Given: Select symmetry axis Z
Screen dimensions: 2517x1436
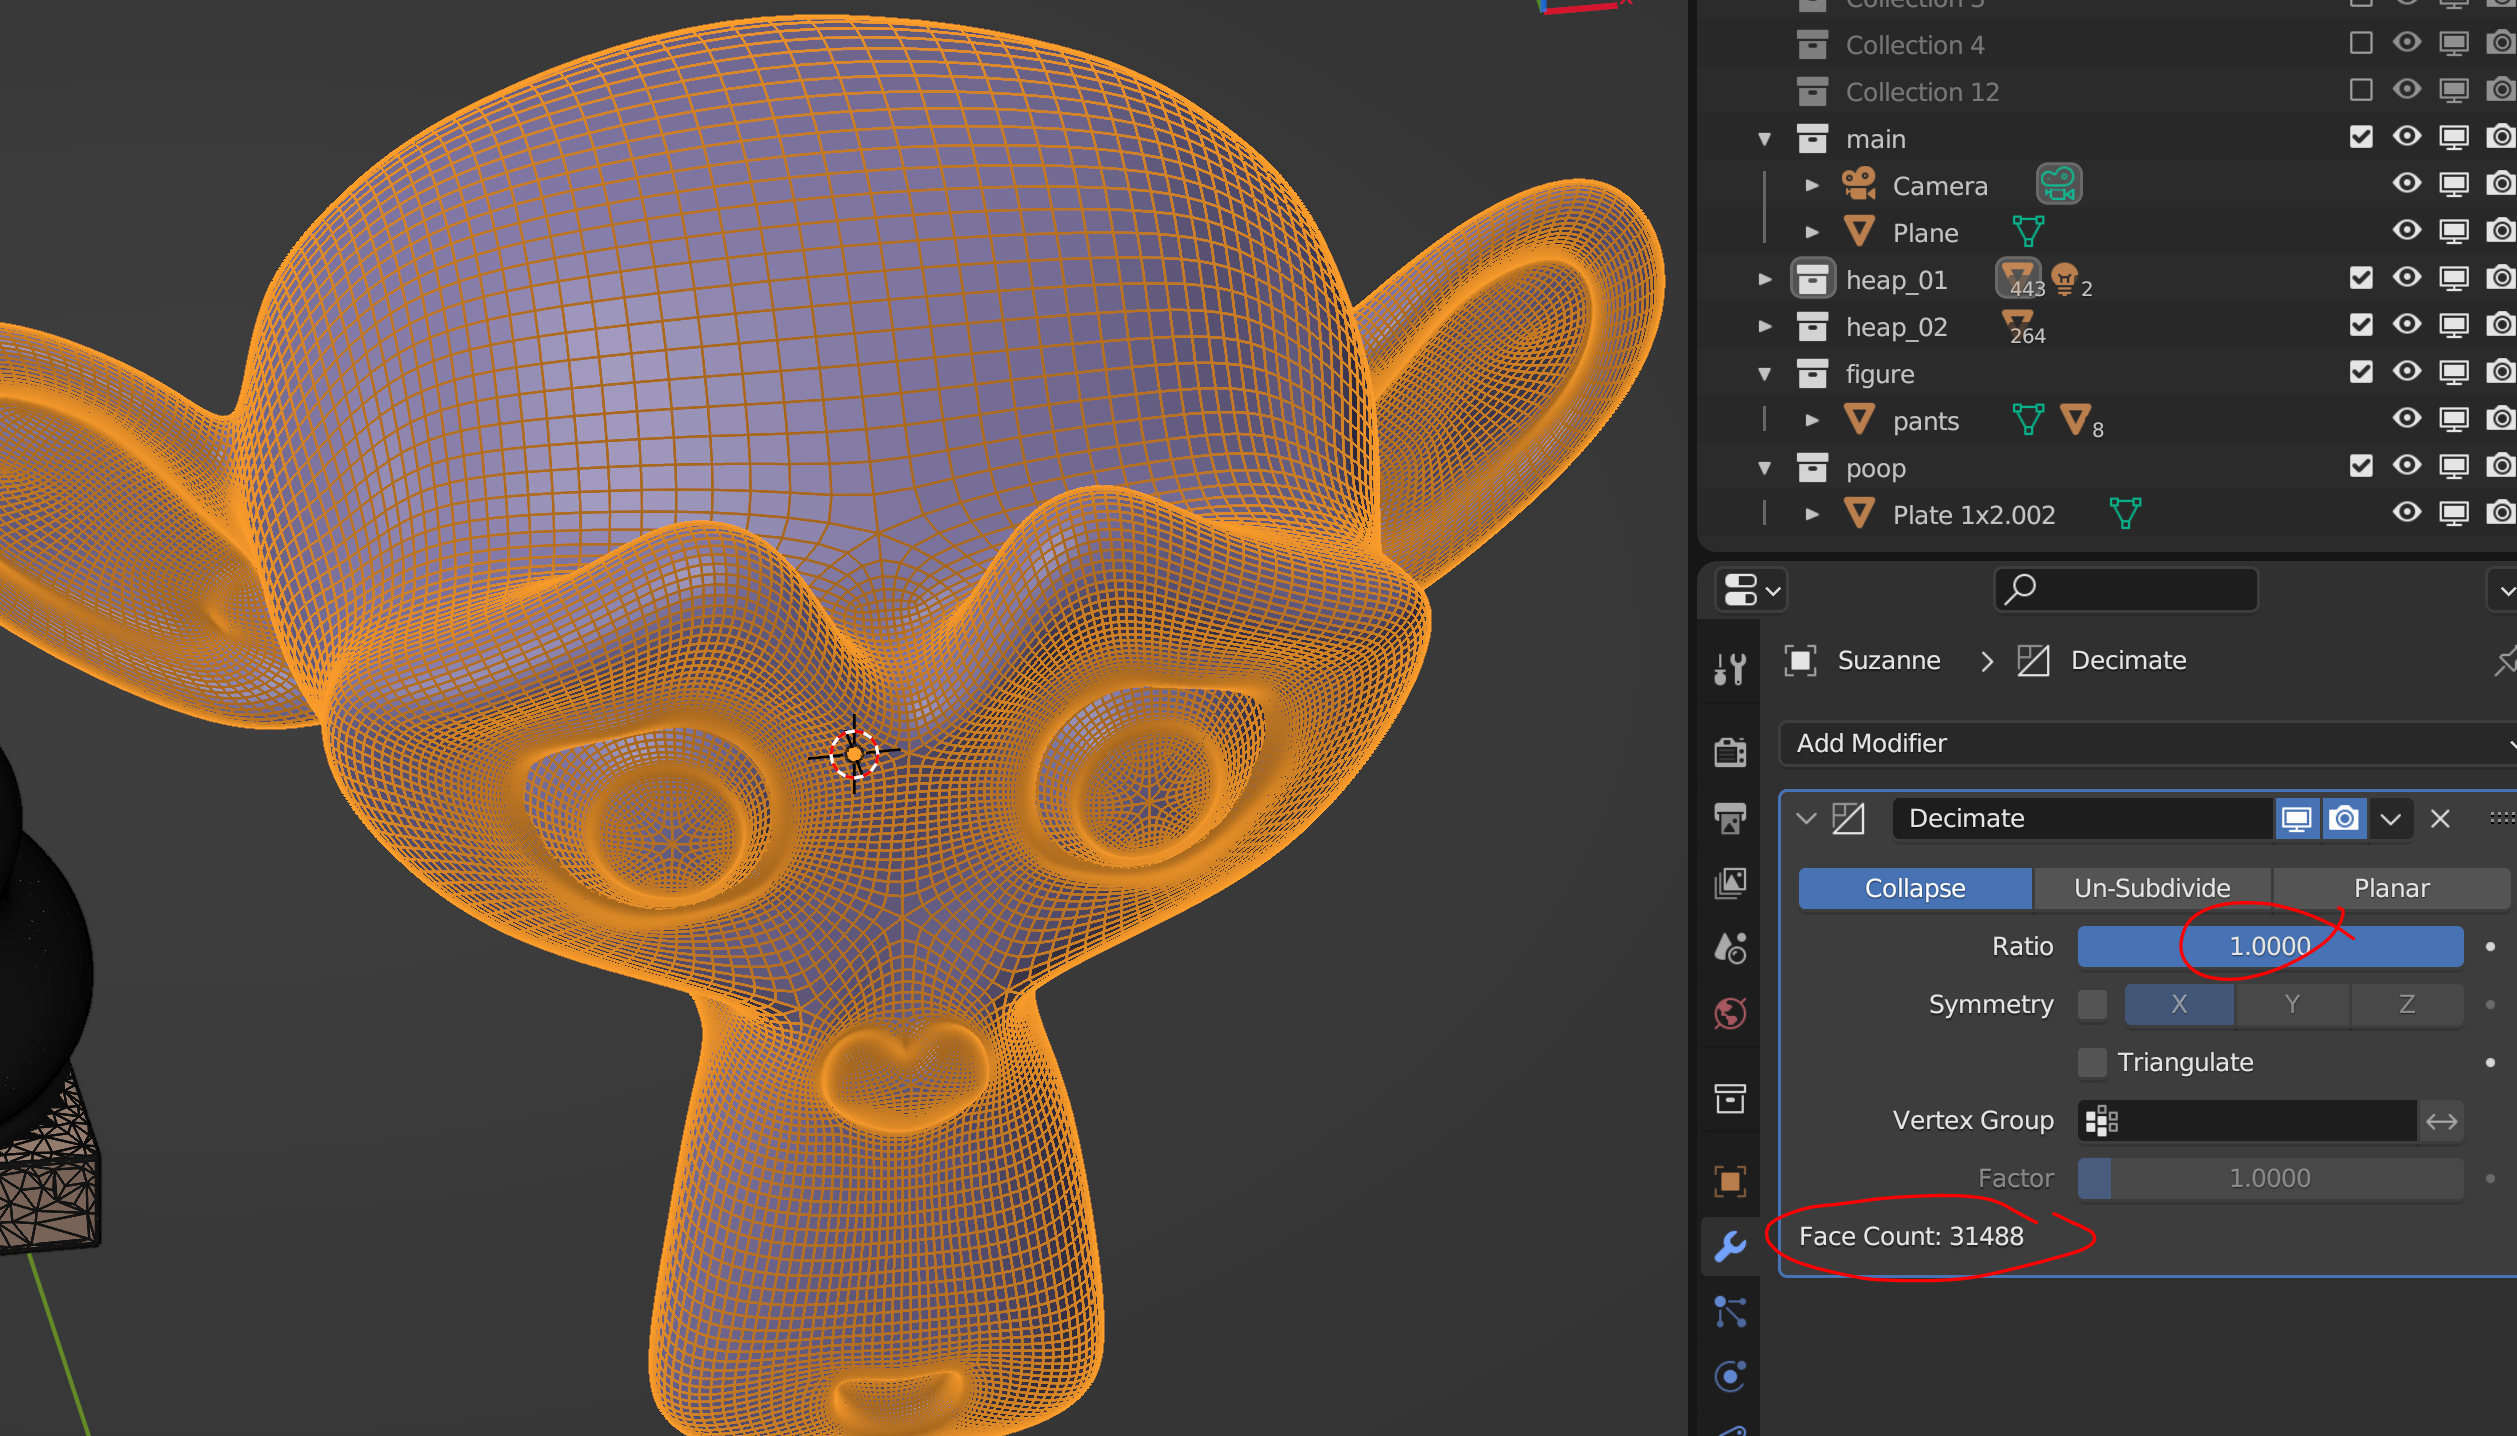Looking at the screenshot, I should click(2406, 1004).
